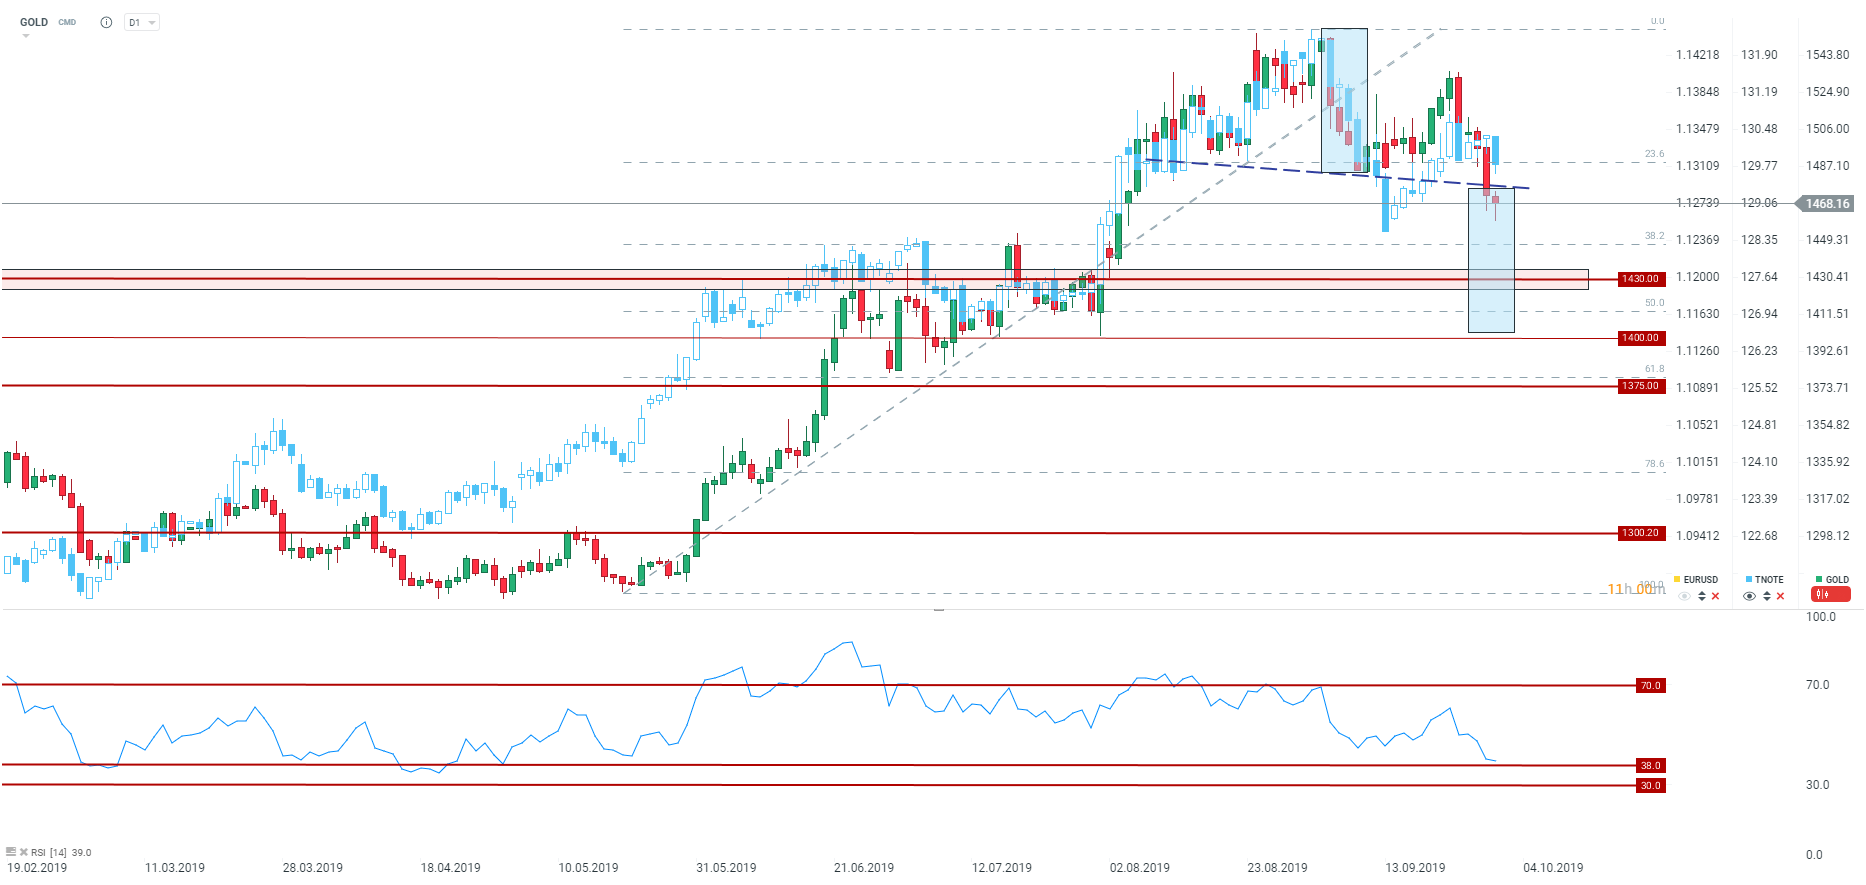The image size is (1866, 885).
Task: Click the current price tag 1468.16
Action: coord(1826,204)
